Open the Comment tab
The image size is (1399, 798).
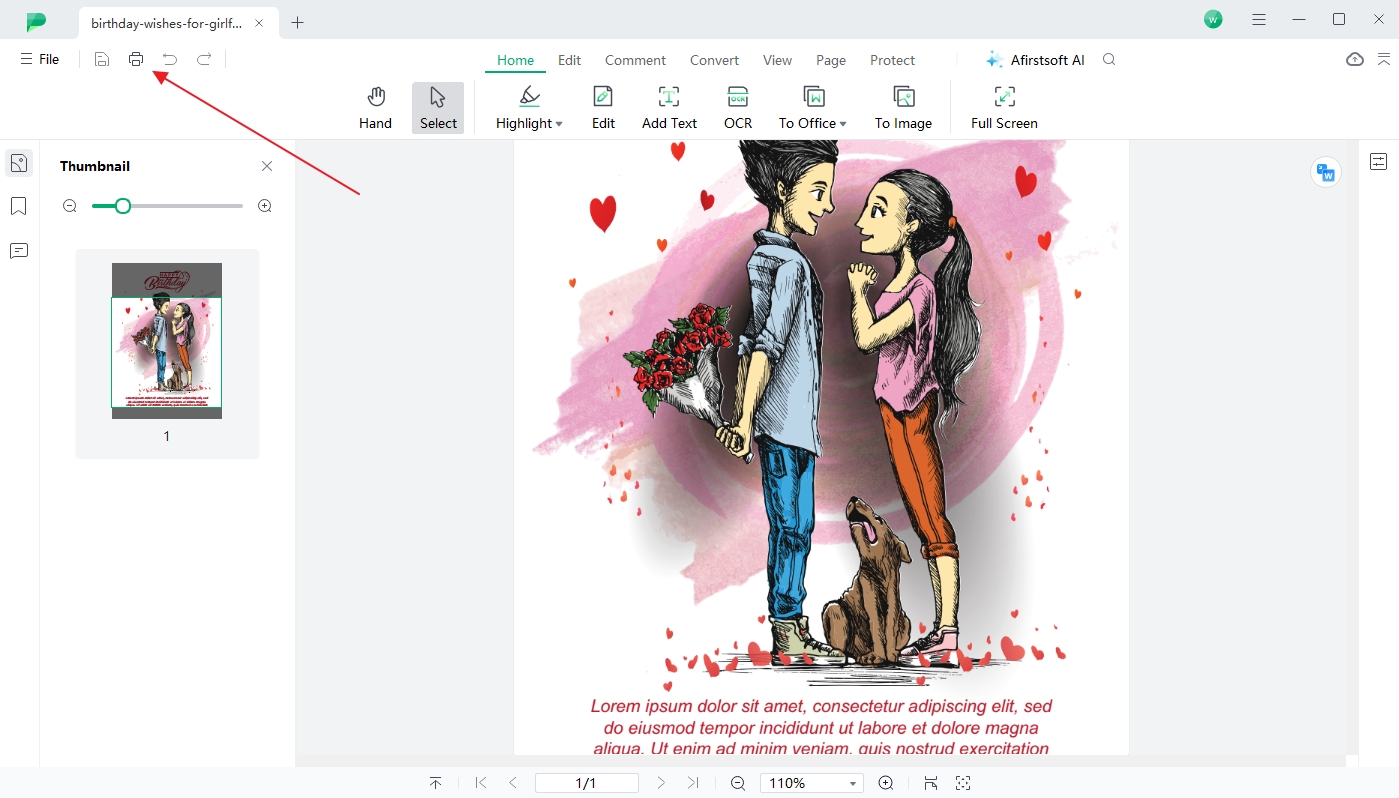[x=635, y=60]
